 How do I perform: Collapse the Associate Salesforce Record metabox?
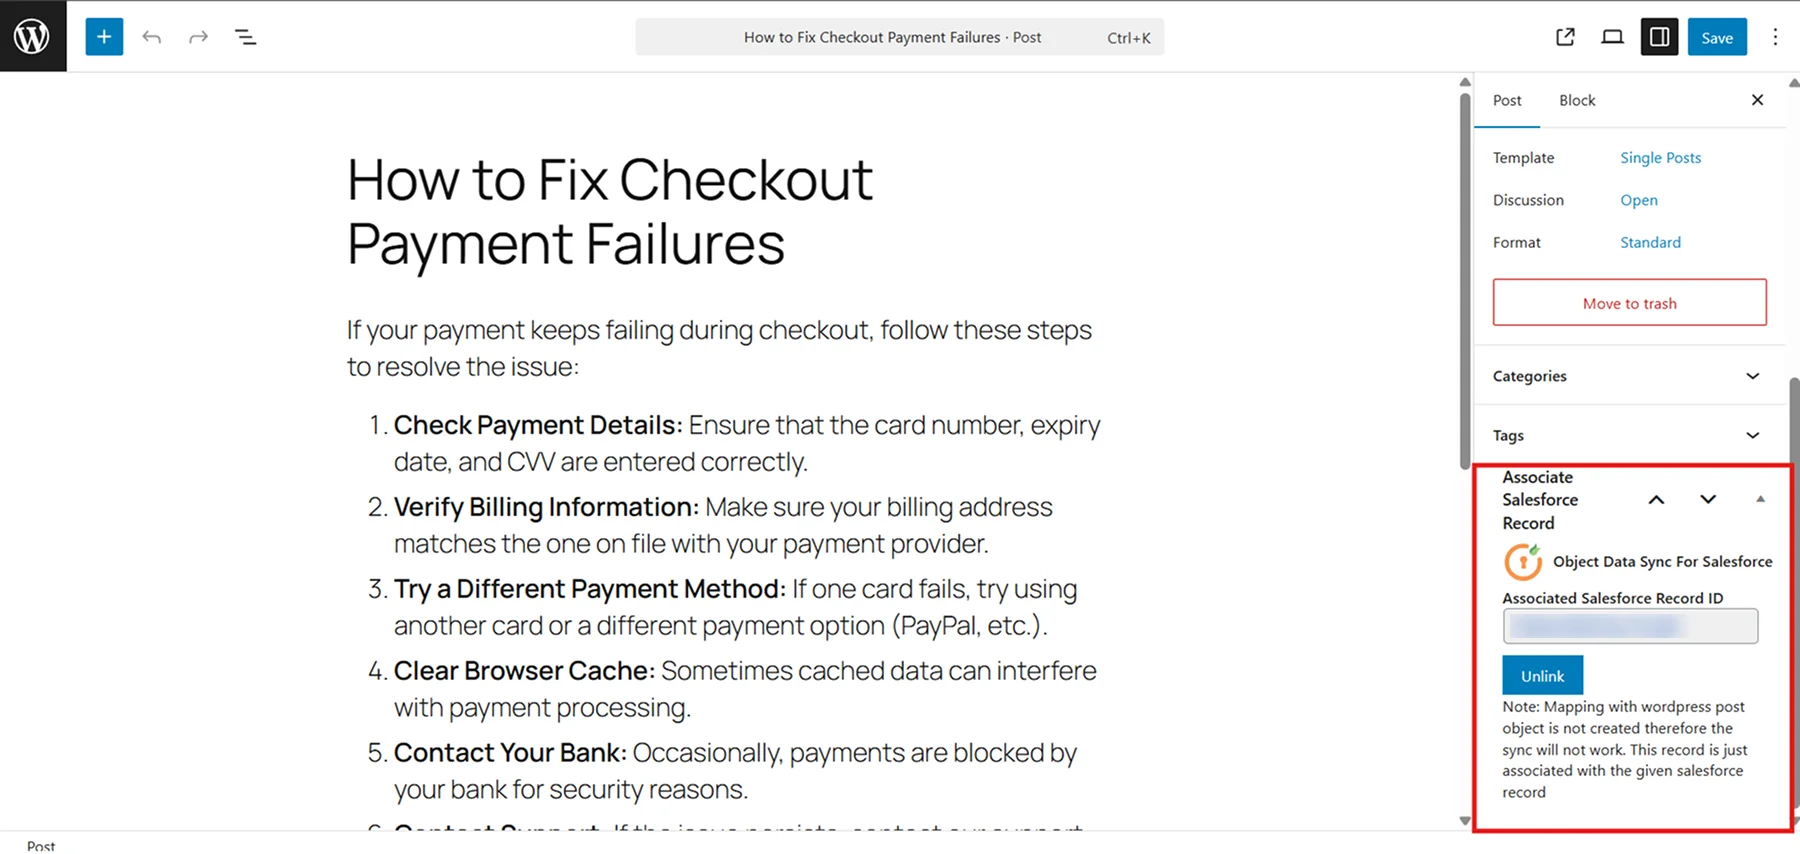pyautogui.click(x=1760, y=499)
